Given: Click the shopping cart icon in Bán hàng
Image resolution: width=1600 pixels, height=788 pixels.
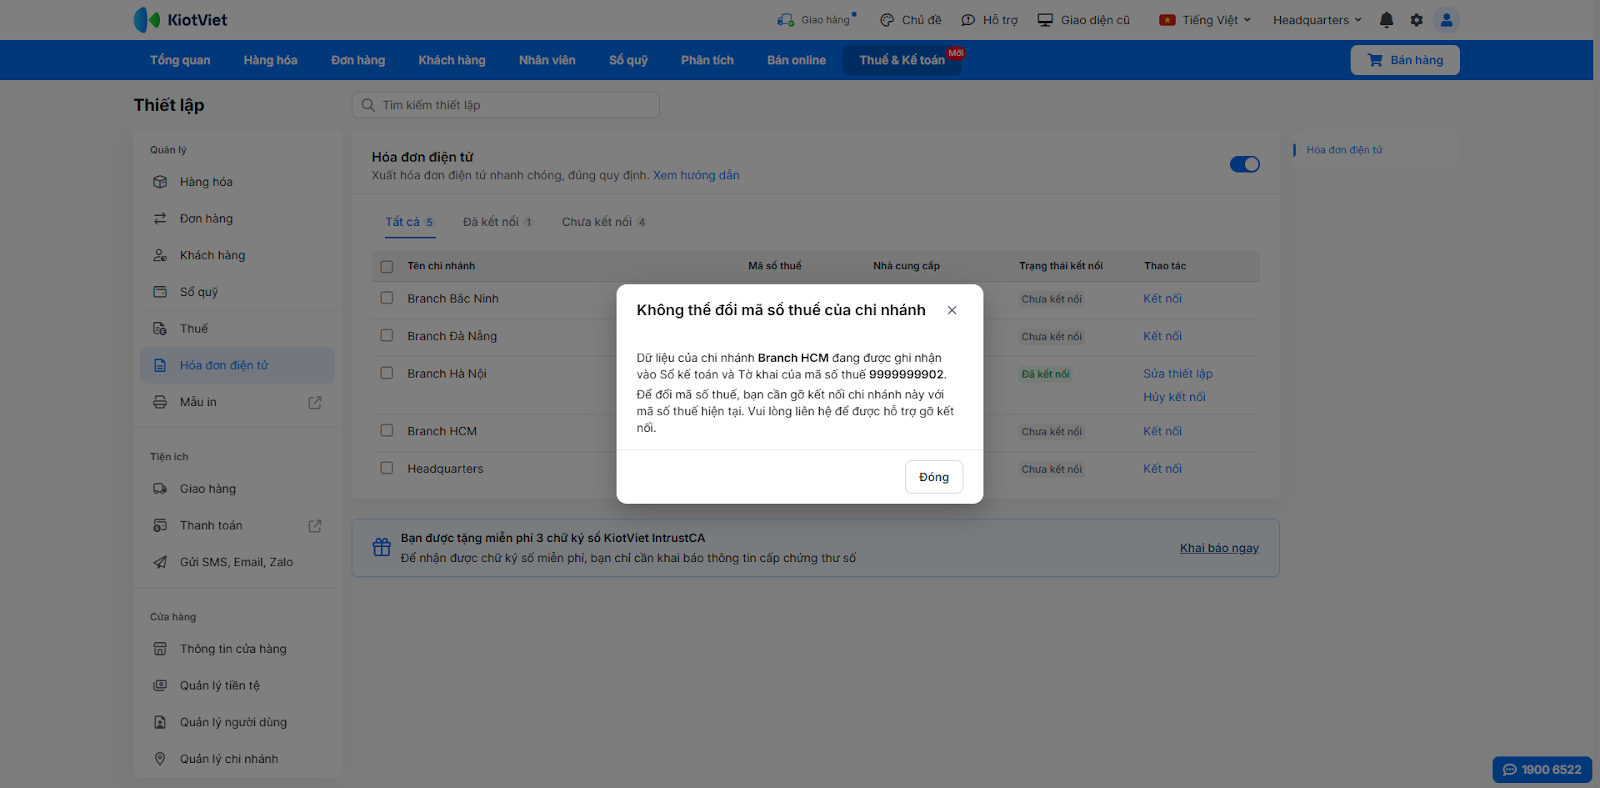Looking at the screenshot, I should 1375,60.
